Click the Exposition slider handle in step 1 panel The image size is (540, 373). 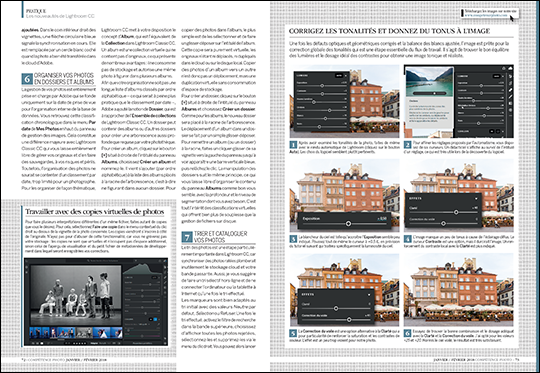coord(322,86)
